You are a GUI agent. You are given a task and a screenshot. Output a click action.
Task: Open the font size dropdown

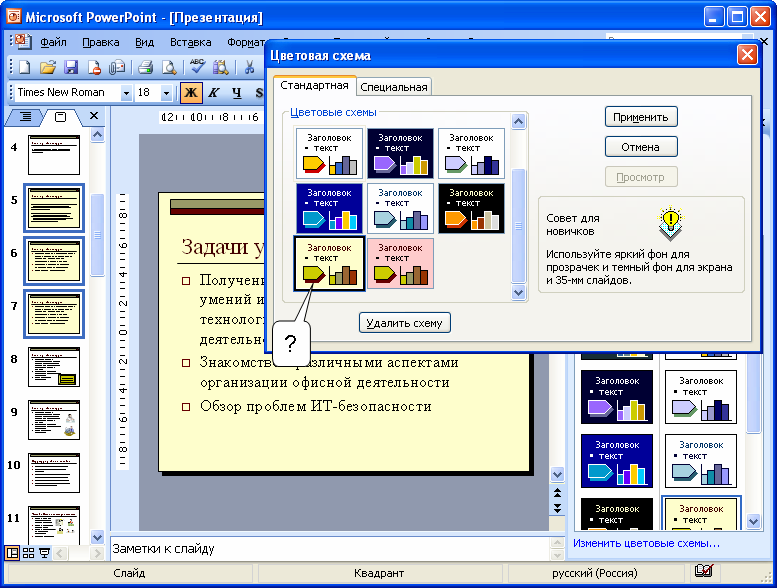coord(166,93)
